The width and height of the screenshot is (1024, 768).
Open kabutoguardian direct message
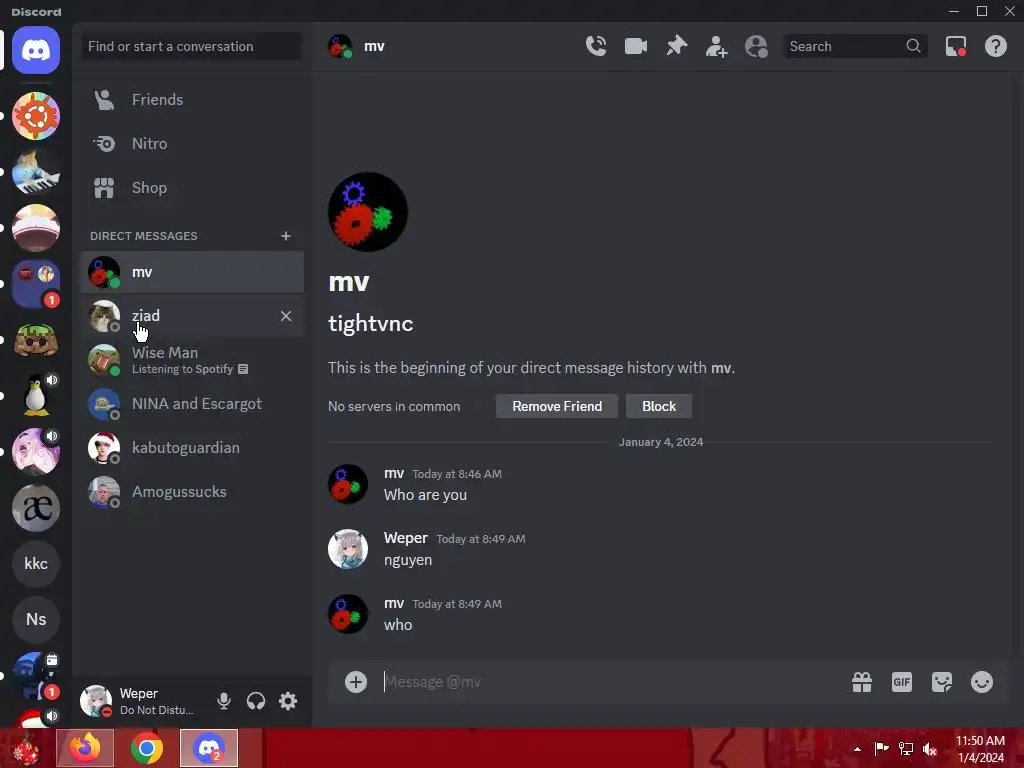192,448
